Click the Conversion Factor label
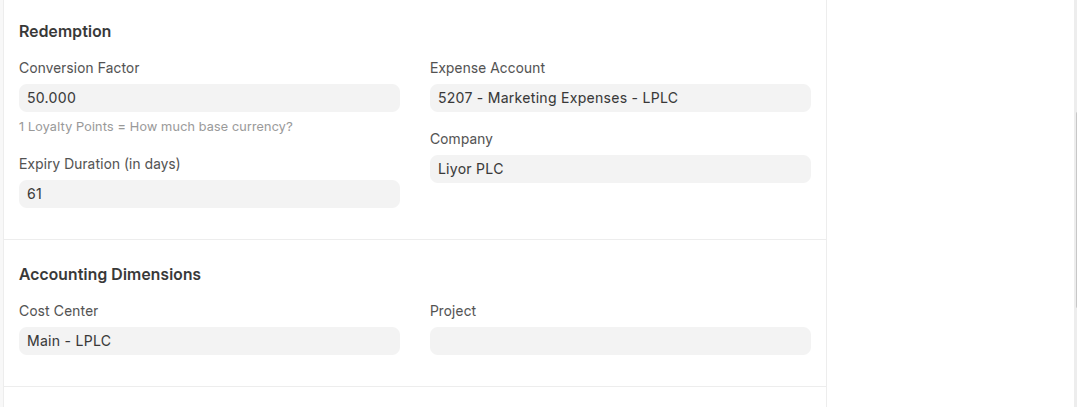The width and height of the screenshot is (1077, 407). click(79, 68)
